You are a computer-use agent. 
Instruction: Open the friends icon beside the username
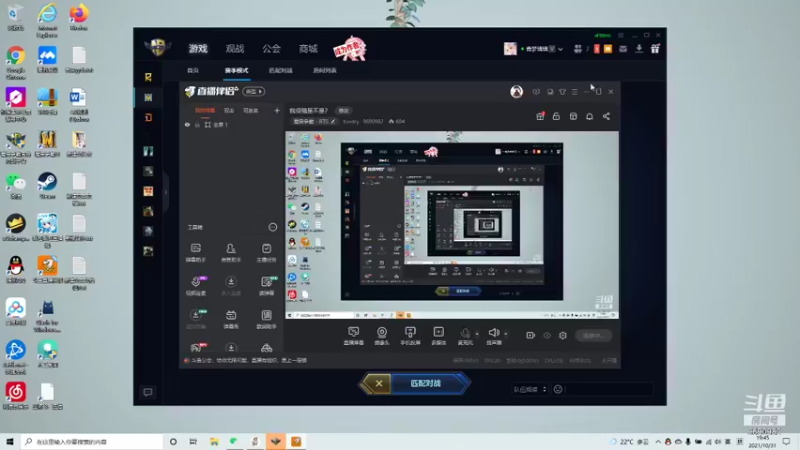(578, 49)
